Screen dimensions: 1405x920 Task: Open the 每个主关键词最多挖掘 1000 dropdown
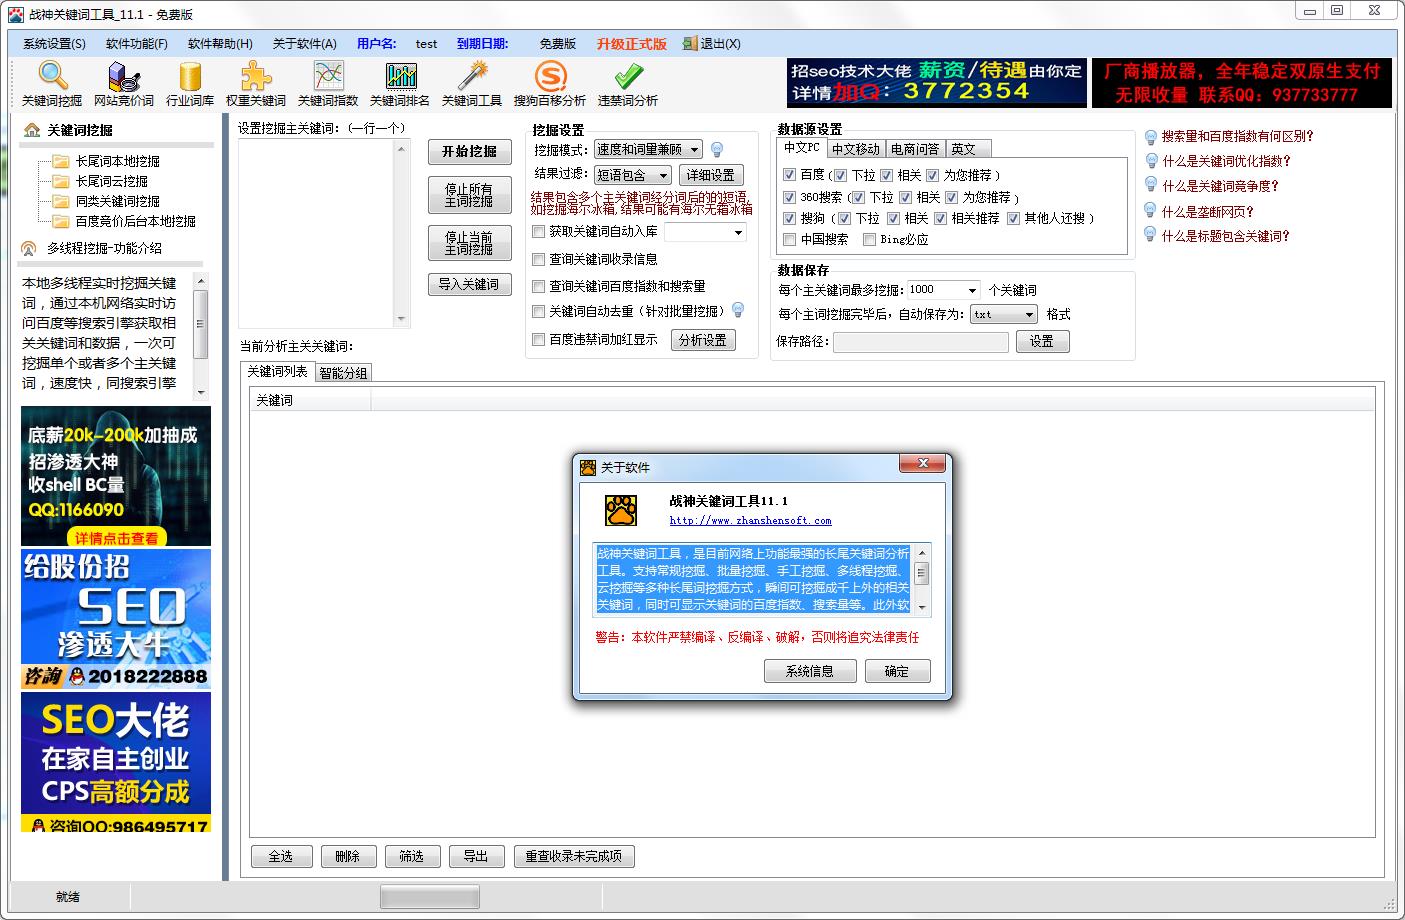click(943, 290)
